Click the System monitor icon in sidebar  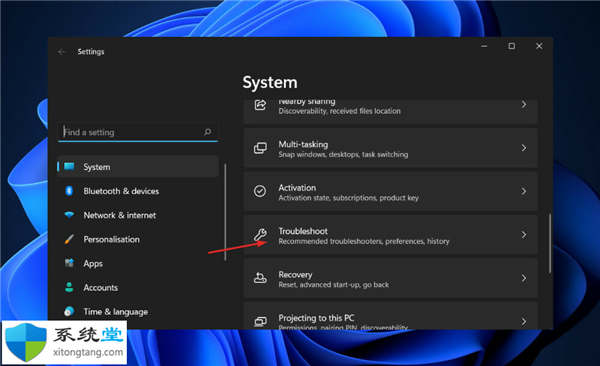click(69, 167)
